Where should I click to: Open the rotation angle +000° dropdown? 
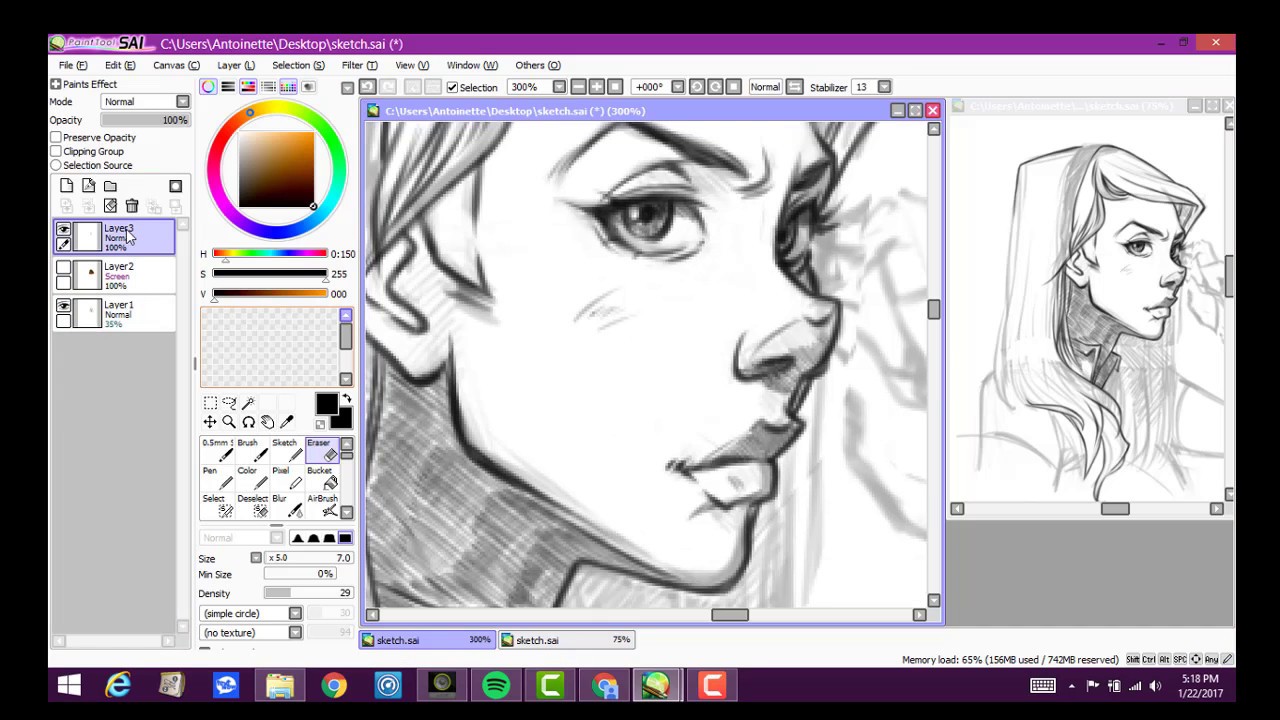pos(677,87)
